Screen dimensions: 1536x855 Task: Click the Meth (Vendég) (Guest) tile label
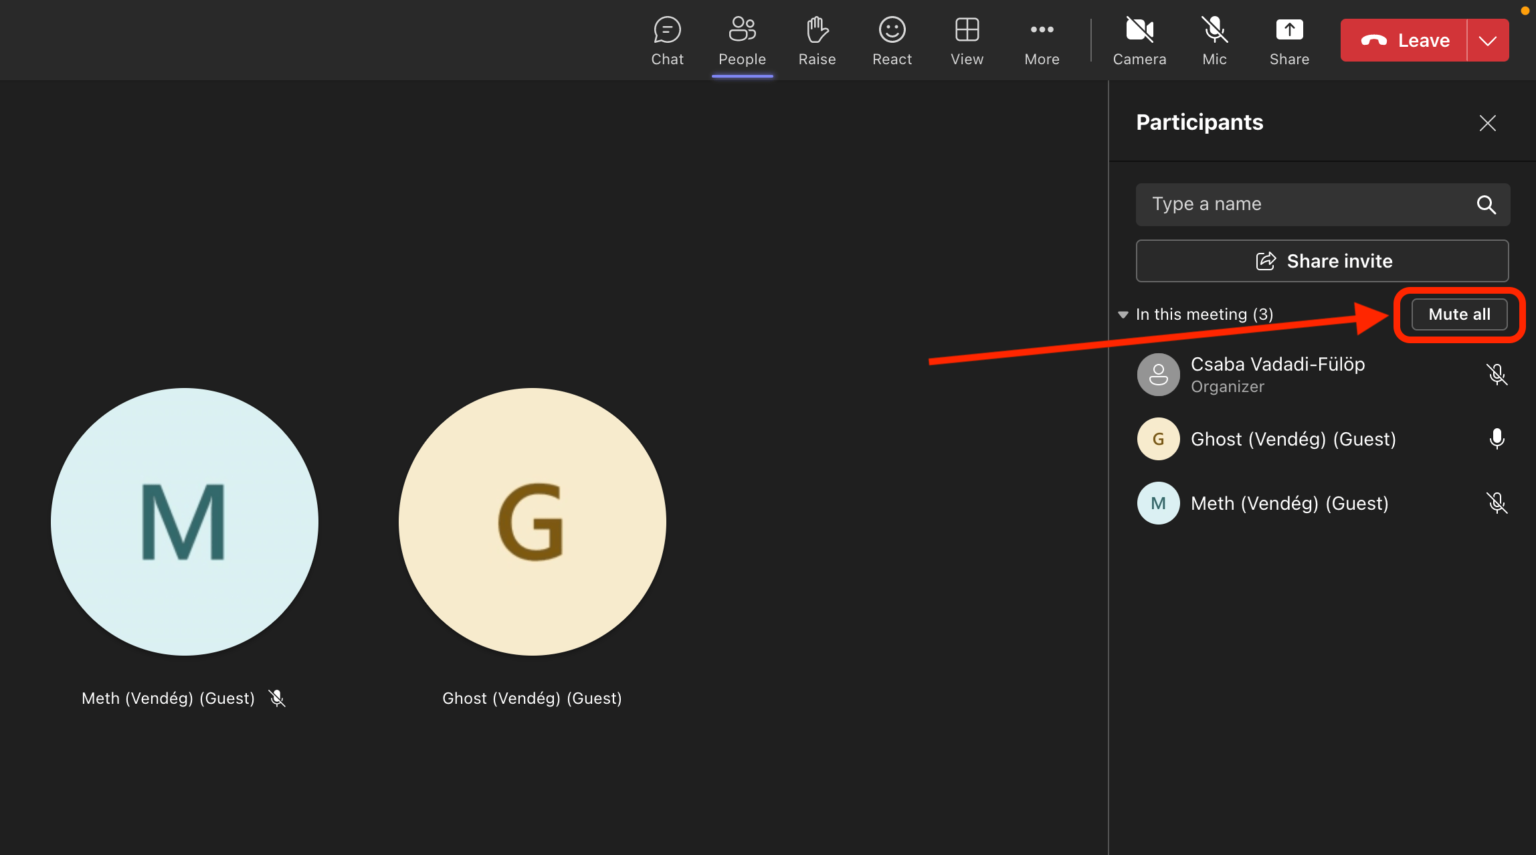click(168, 698)
